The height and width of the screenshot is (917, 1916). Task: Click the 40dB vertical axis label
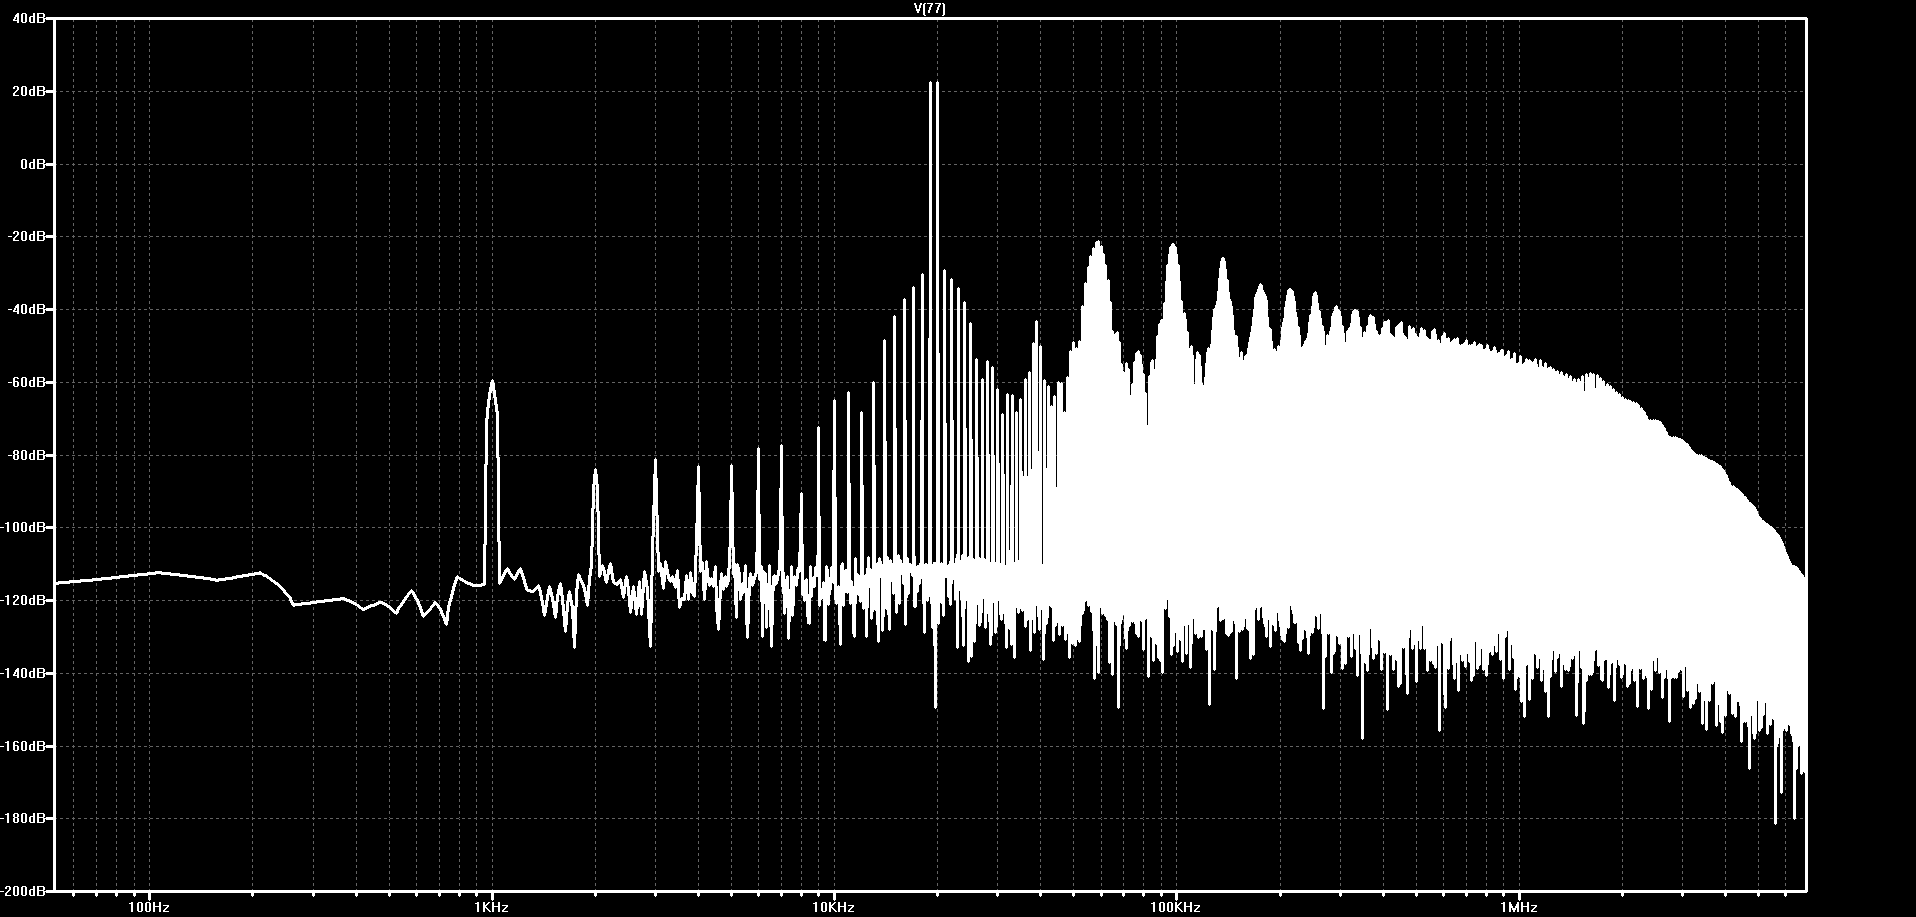coord(29,19)
